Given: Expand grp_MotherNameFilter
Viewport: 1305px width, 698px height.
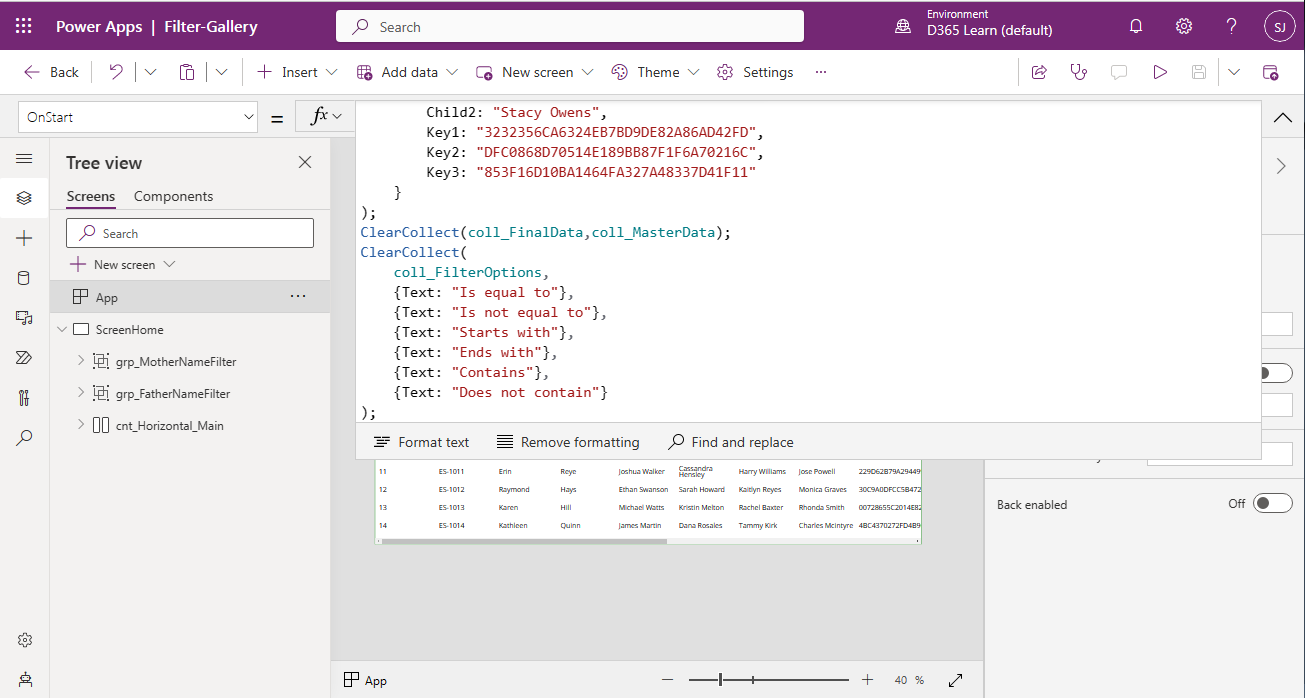Looking at the screenshot, I should coord(80,361).
